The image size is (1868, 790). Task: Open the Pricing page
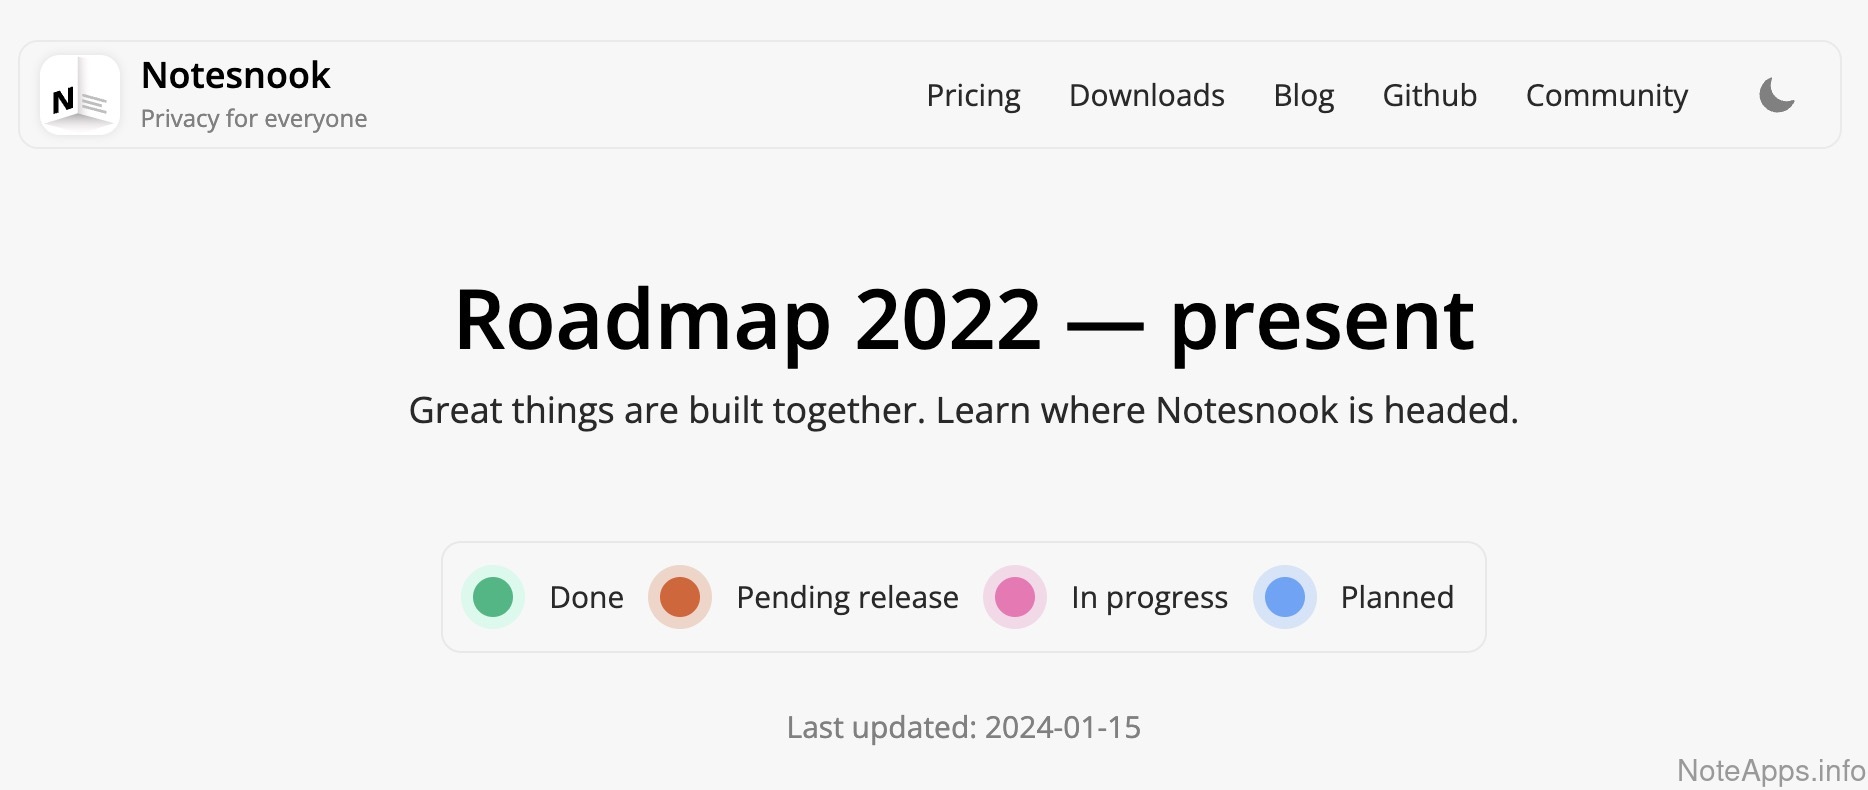(973, 95)
